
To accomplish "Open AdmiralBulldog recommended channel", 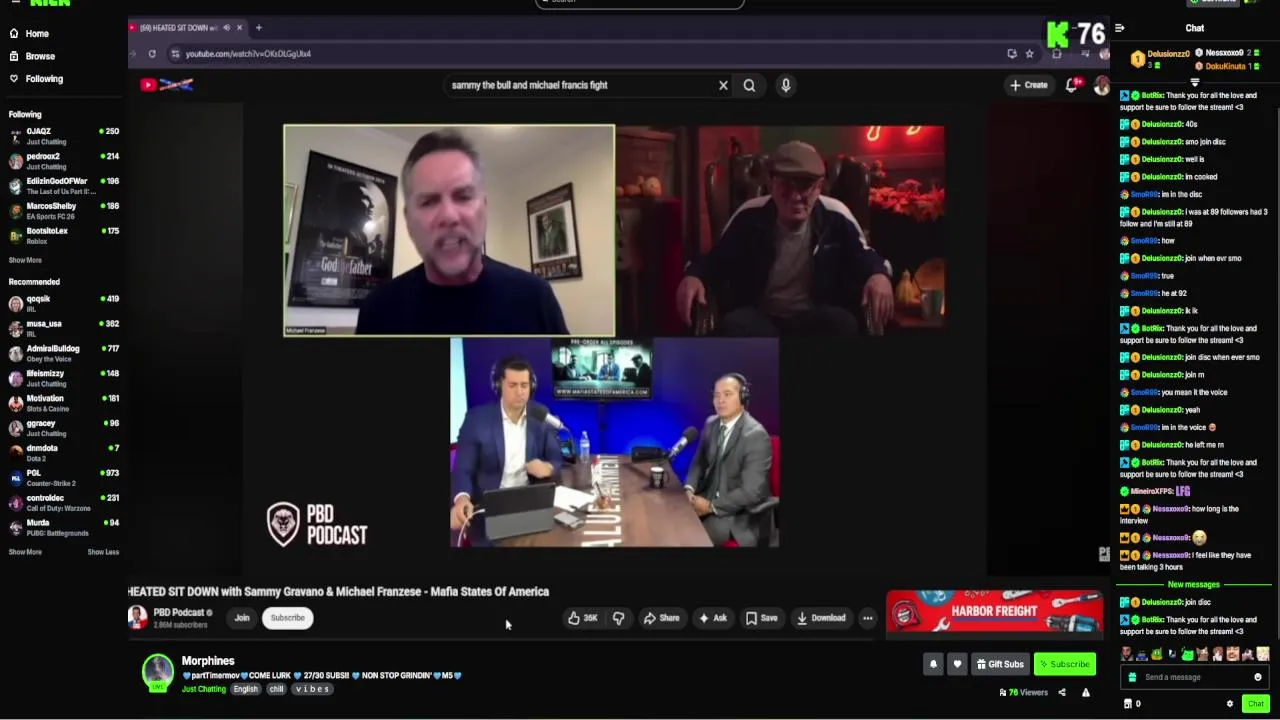I will pos(62,353).
